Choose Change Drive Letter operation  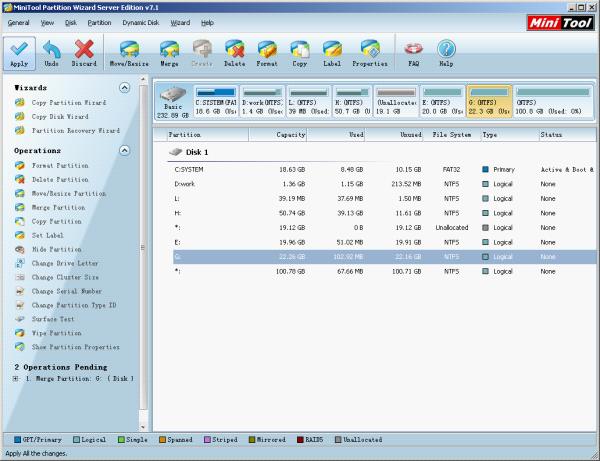click(65, 263)
